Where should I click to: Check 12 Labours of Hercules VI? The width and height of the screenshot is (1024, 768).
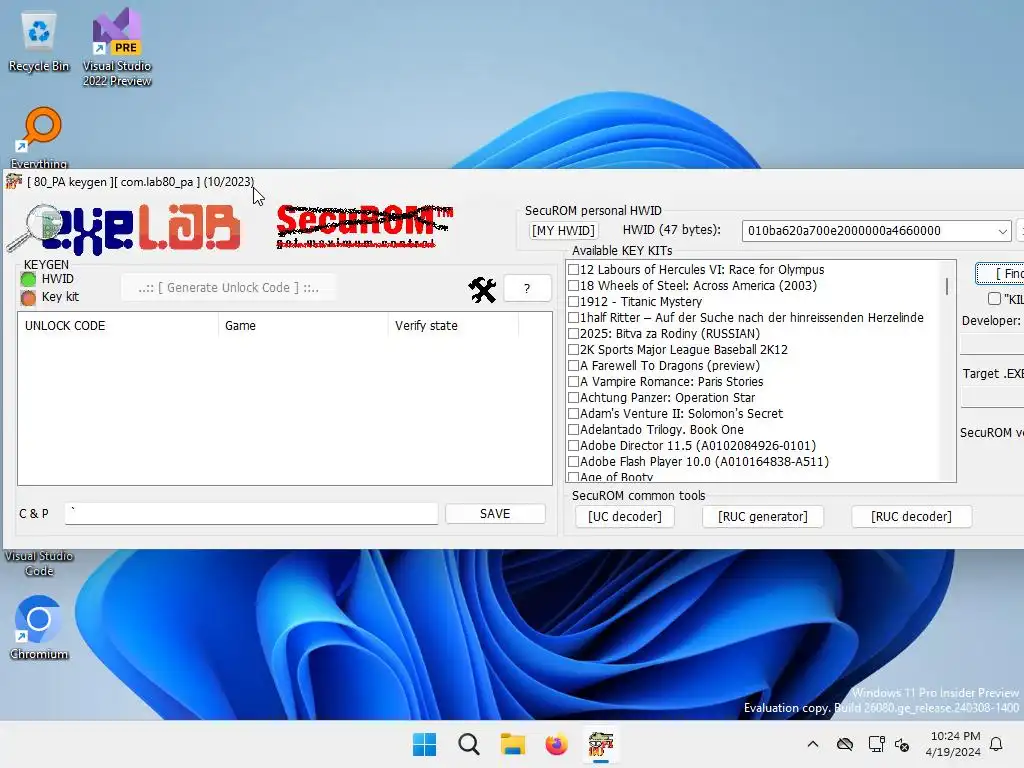coord(573,270)
